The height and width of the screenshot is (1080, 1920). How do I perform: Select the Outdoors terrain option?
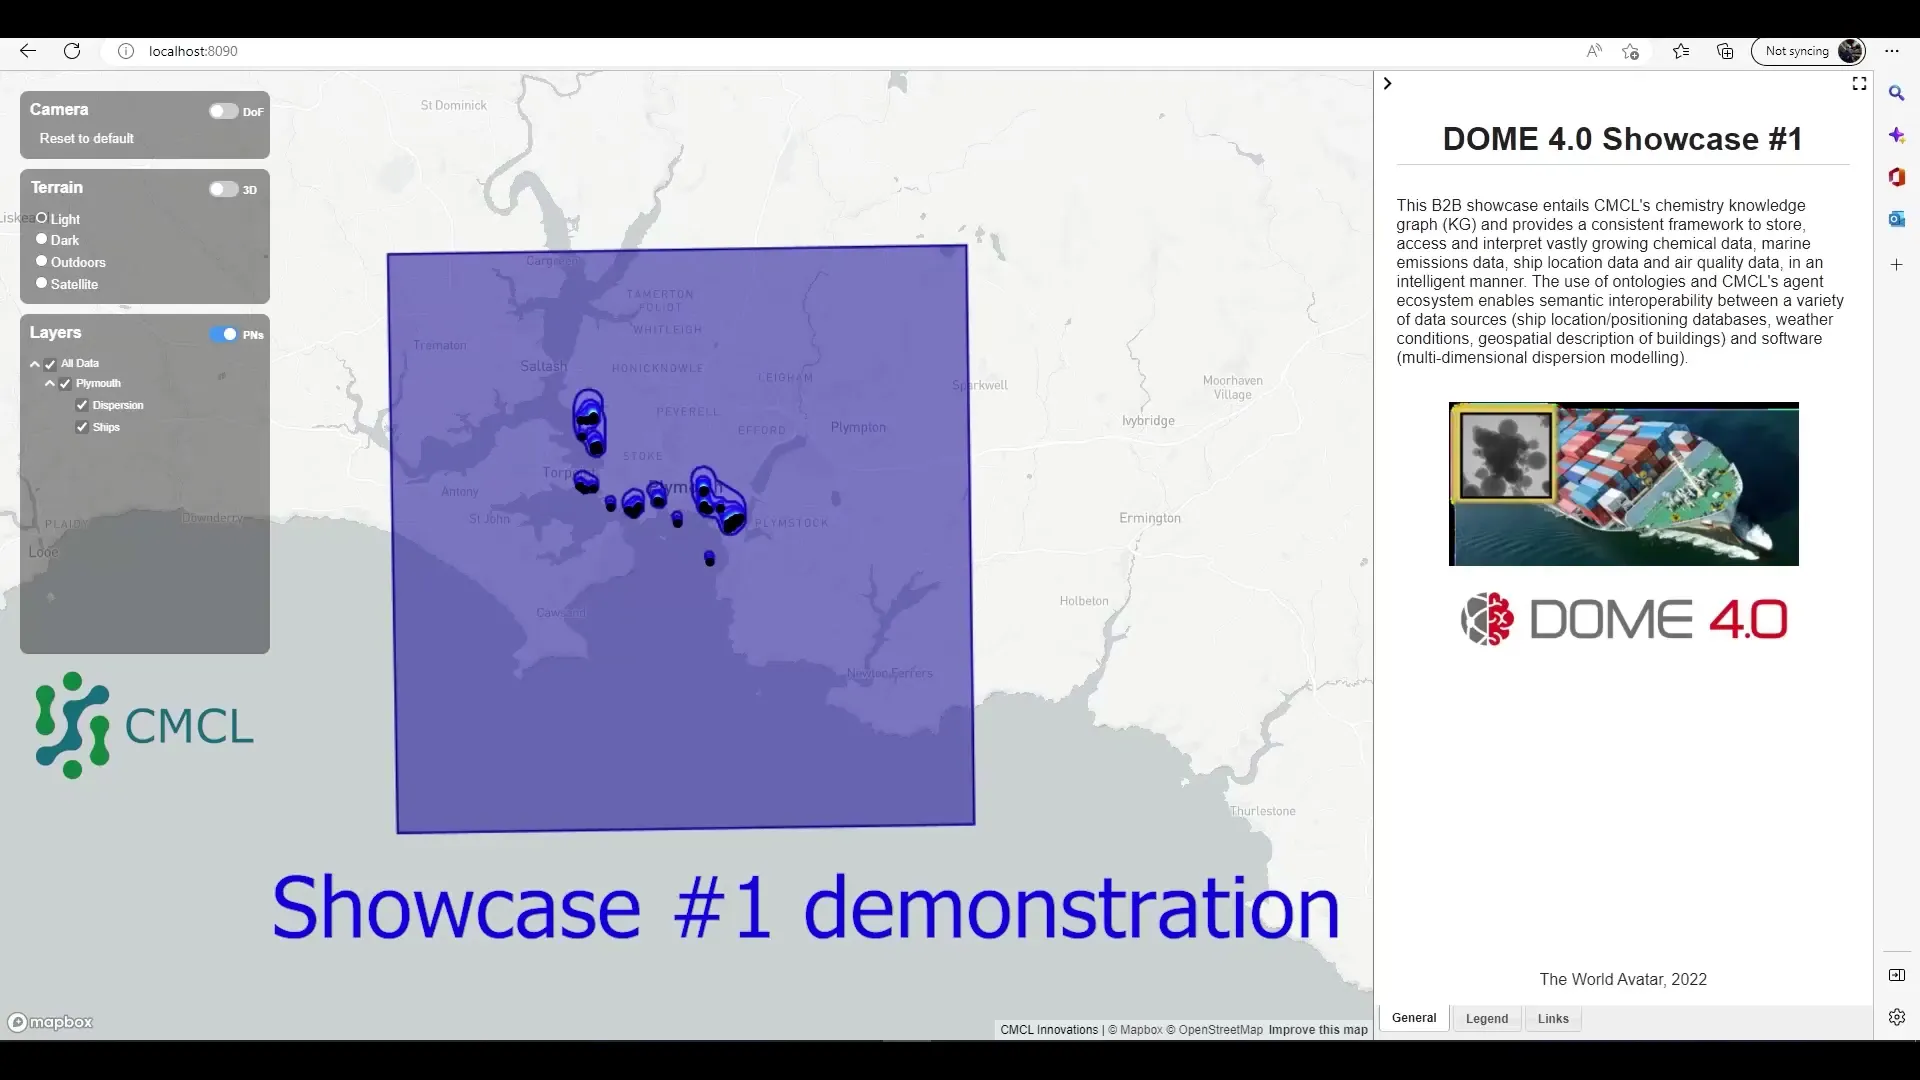point(42,261)
